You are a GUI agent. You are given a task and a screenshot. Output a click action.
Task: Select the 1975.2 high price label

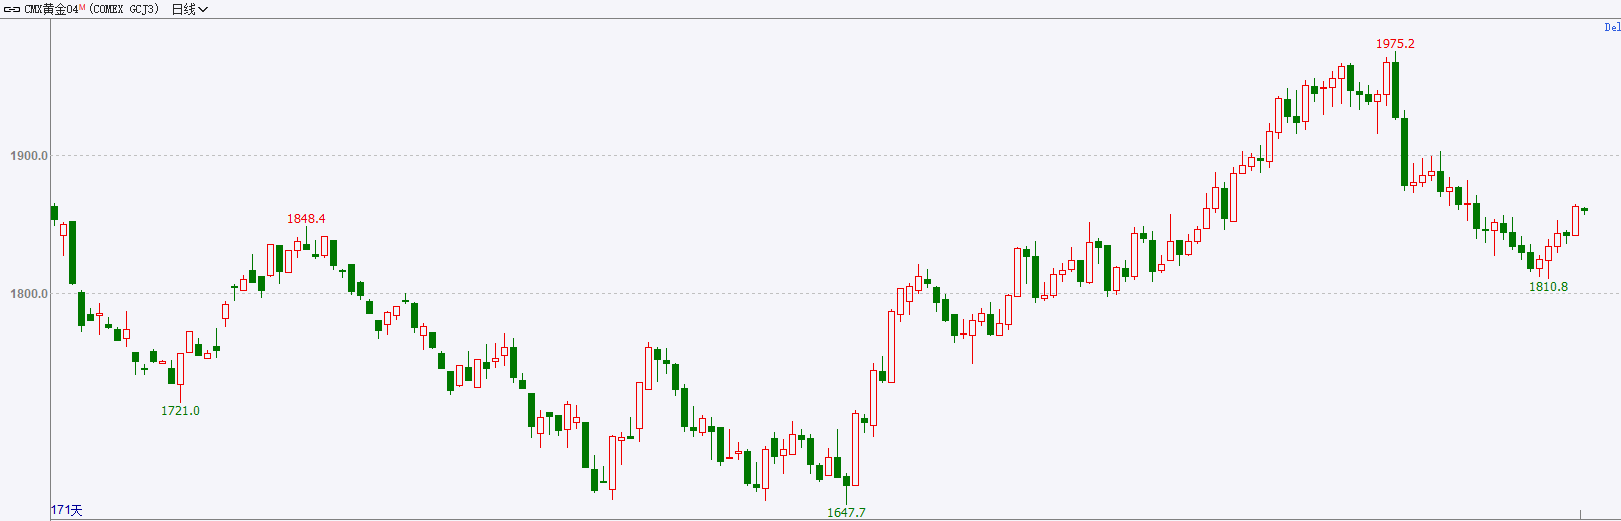pos(1395,44)
